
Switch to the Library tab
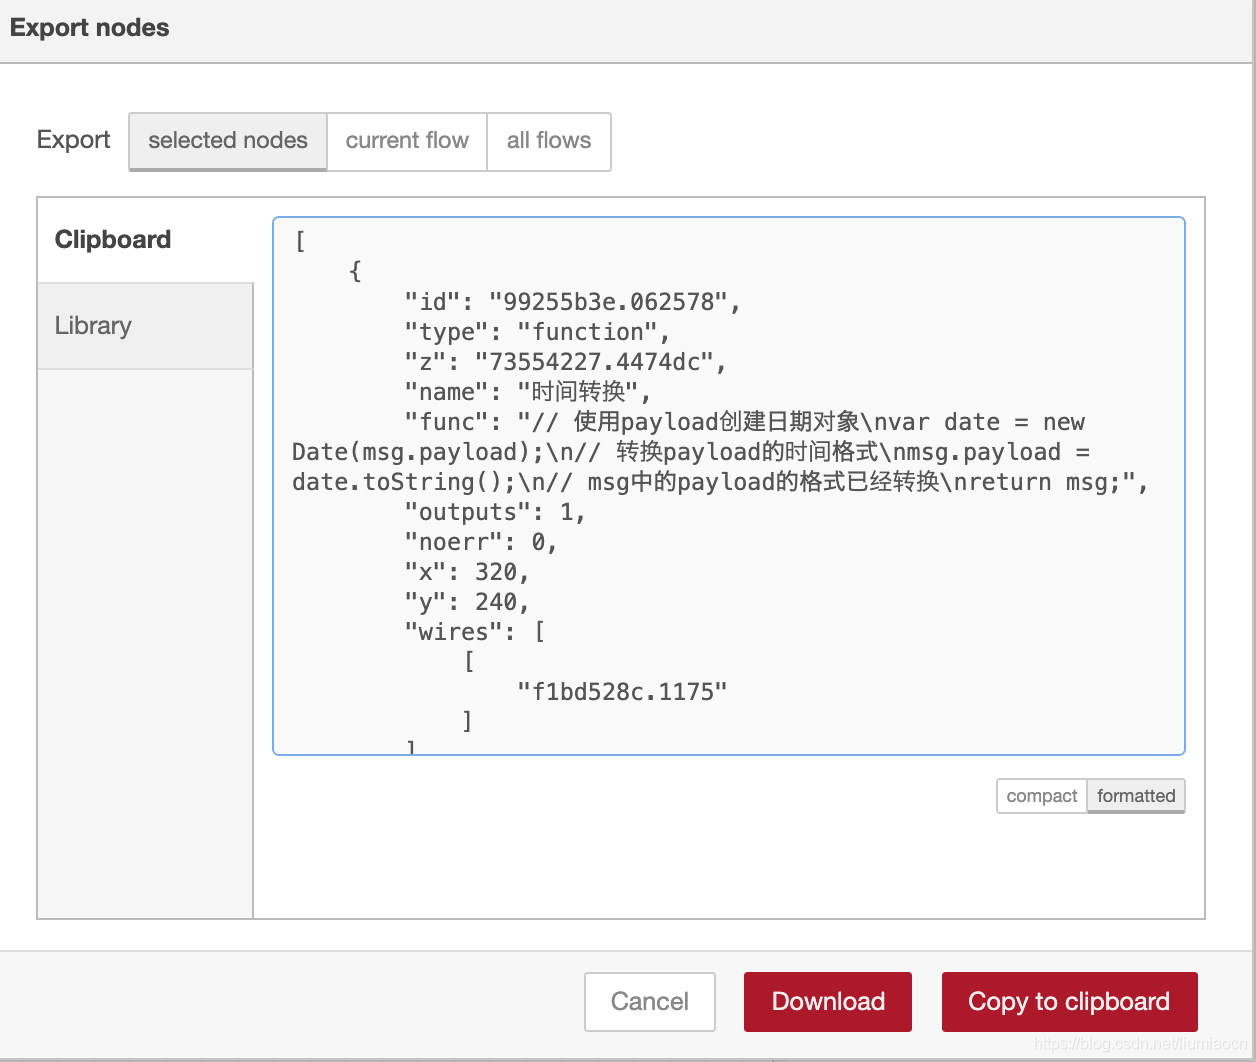click(x=93, y=325)
